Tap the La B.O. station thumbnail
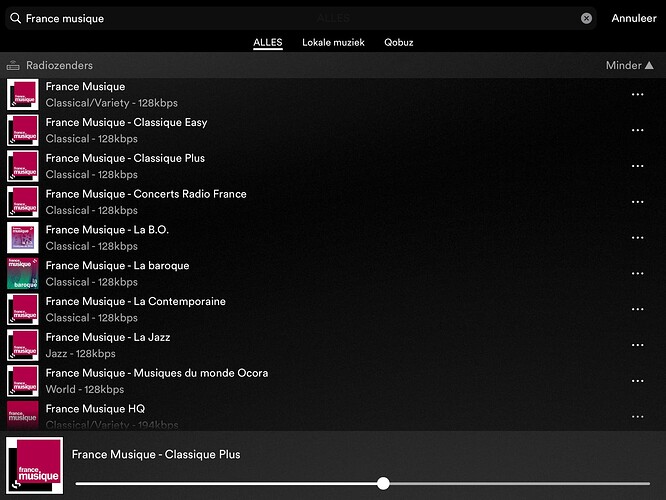The height and width of the screenshot is (500, 666). 23,238
